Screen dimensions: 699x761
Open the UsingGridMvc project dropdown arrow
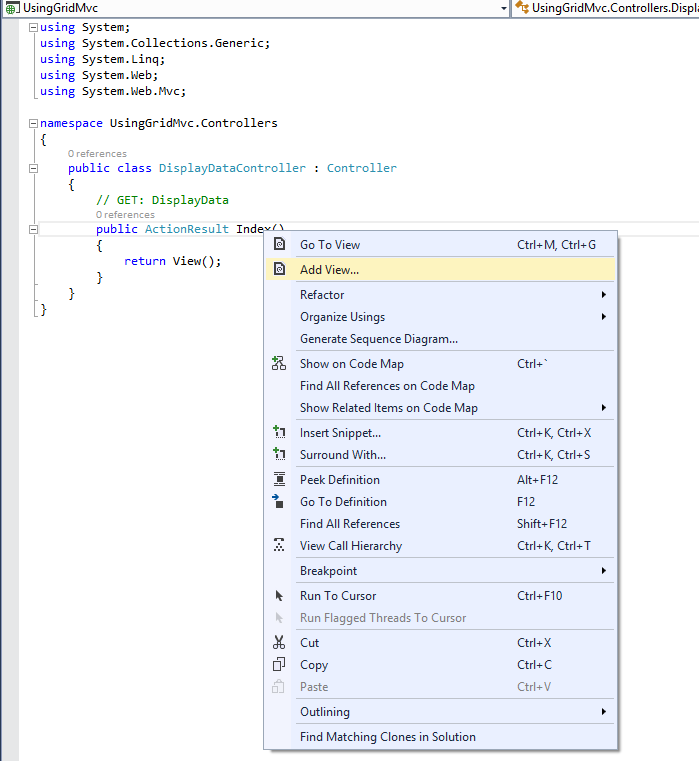pyautogui.click(x=503, y=8)
